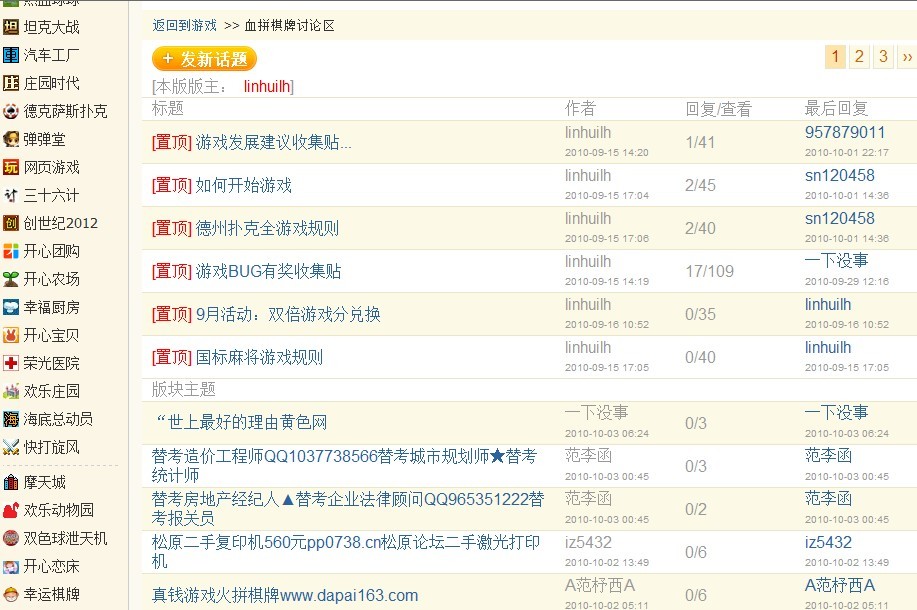This screenshot has height=610, width=917.
Task: Open the 摩天城 building icon
Action: coord(11,483)
